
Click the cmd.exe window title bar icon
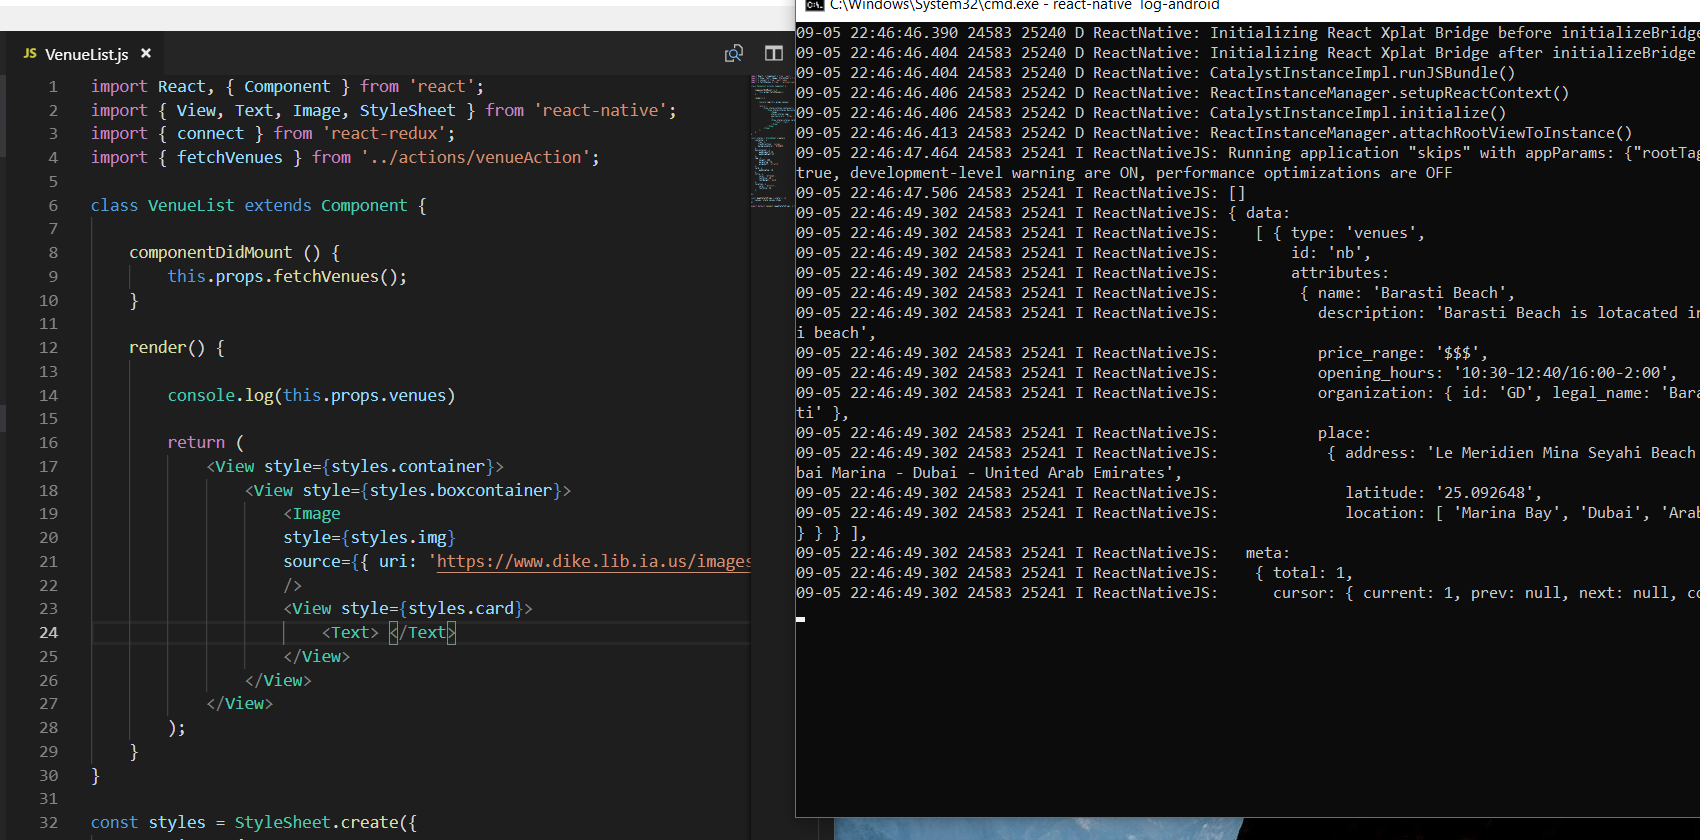[x=814, y=5]
